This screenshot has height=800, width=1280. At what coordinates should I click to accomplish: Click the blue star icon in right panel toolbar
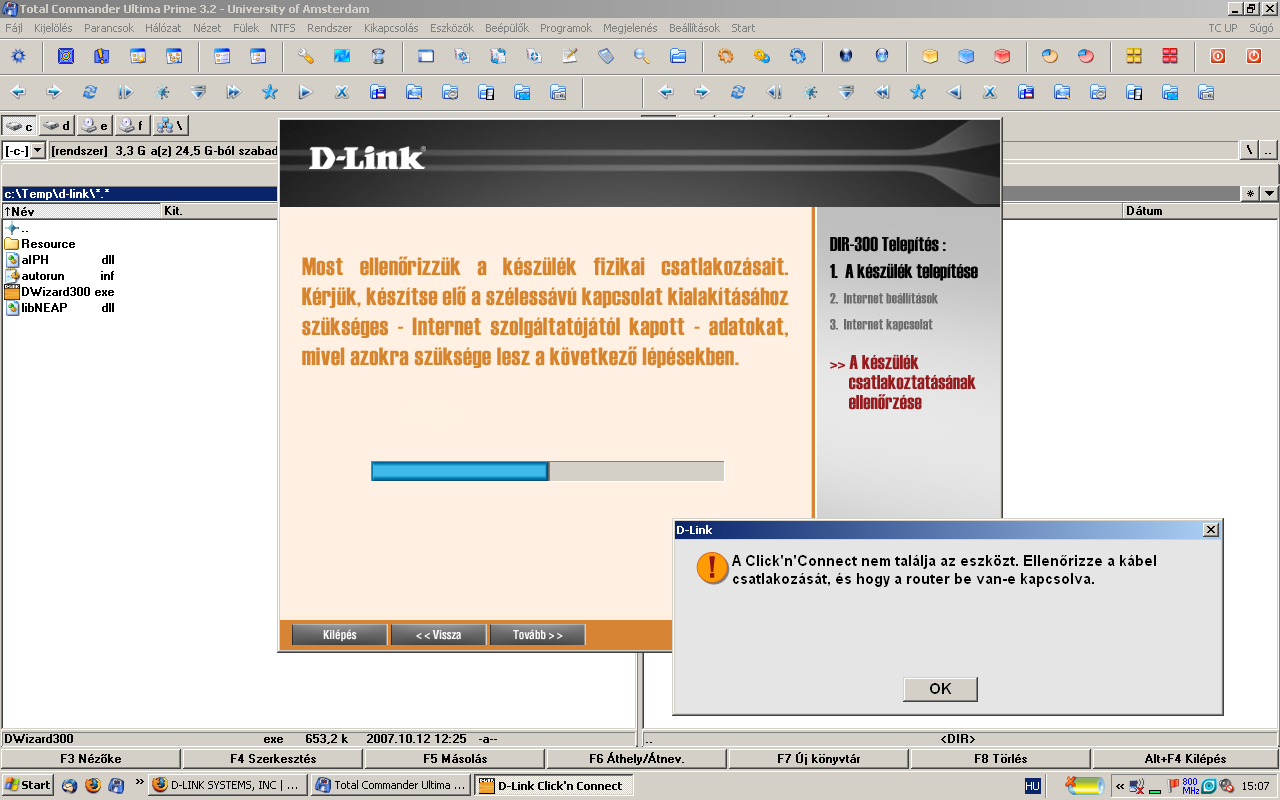point(918,92)
